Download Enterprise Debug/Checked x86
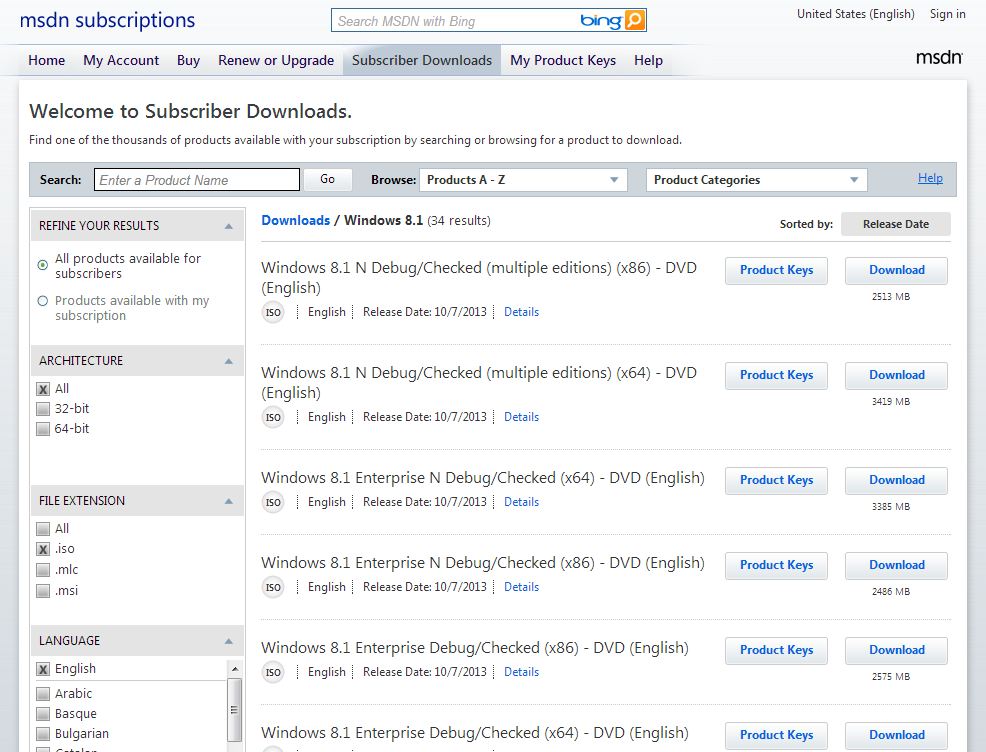Screen dimensions: 986x752 (897, 650)
